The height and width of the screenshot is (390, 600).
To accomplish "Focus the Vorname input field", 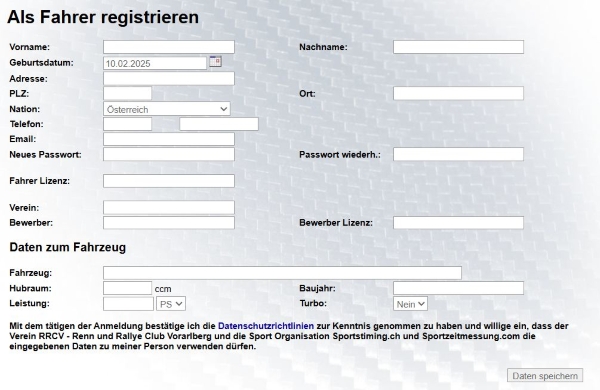I will [169, 47].
